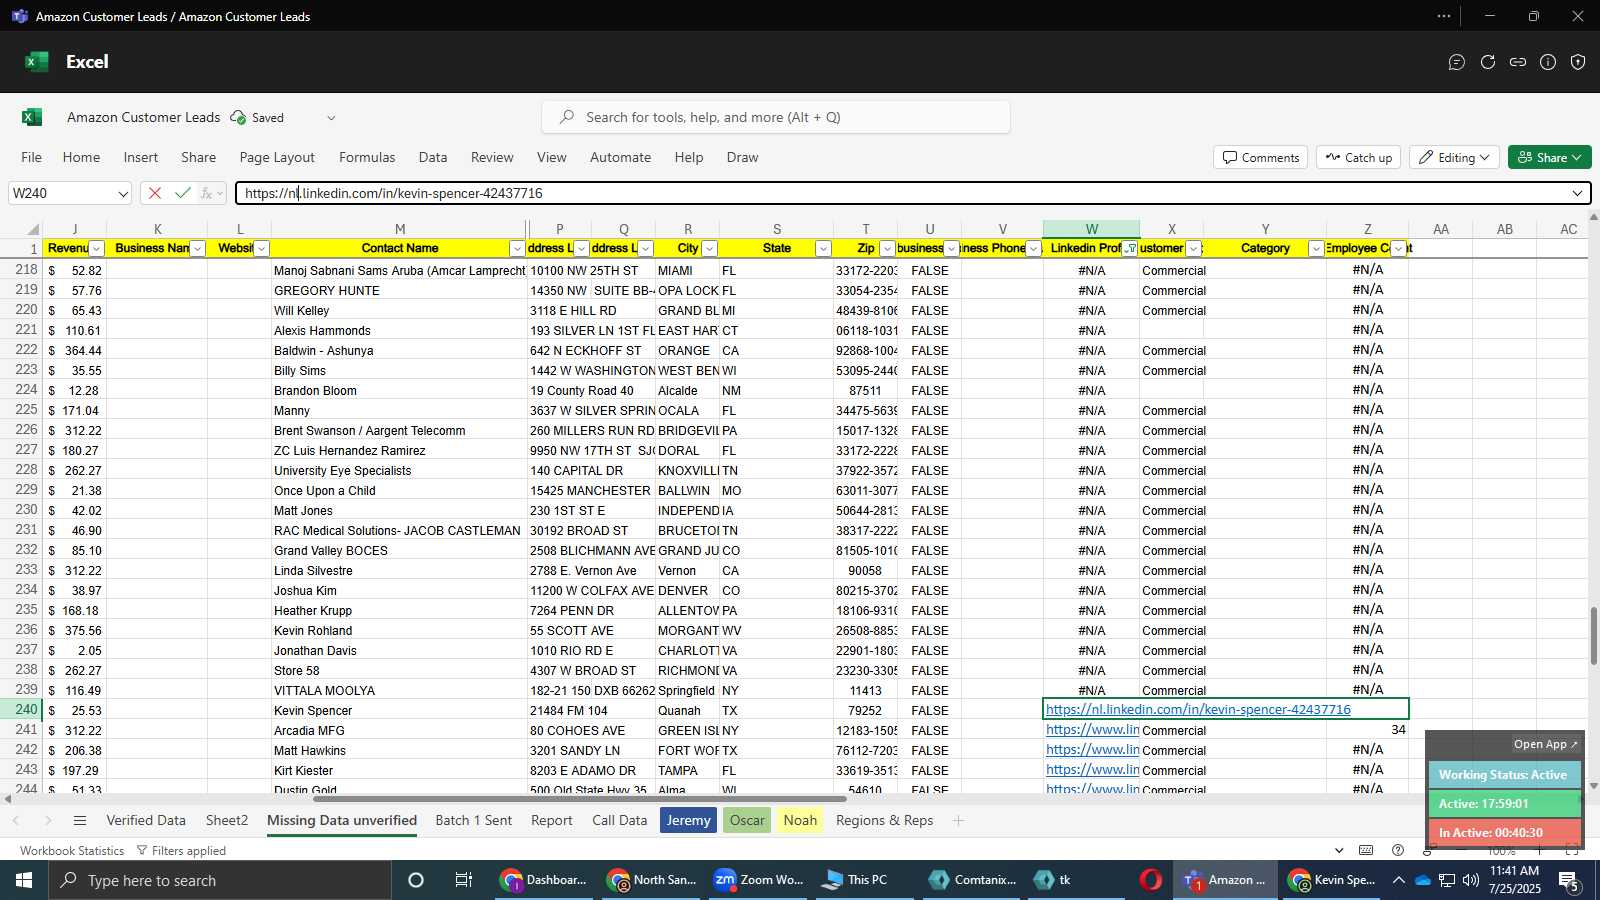
Task: Click in the formula bar URL text
Action: click(394, 194)
